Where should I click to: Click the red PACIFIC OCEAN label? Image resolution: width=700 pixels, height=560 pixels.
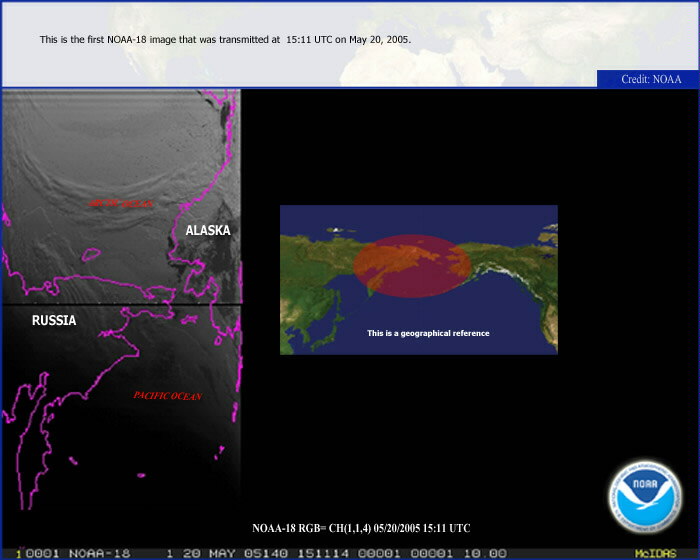[x=167, y=396]
